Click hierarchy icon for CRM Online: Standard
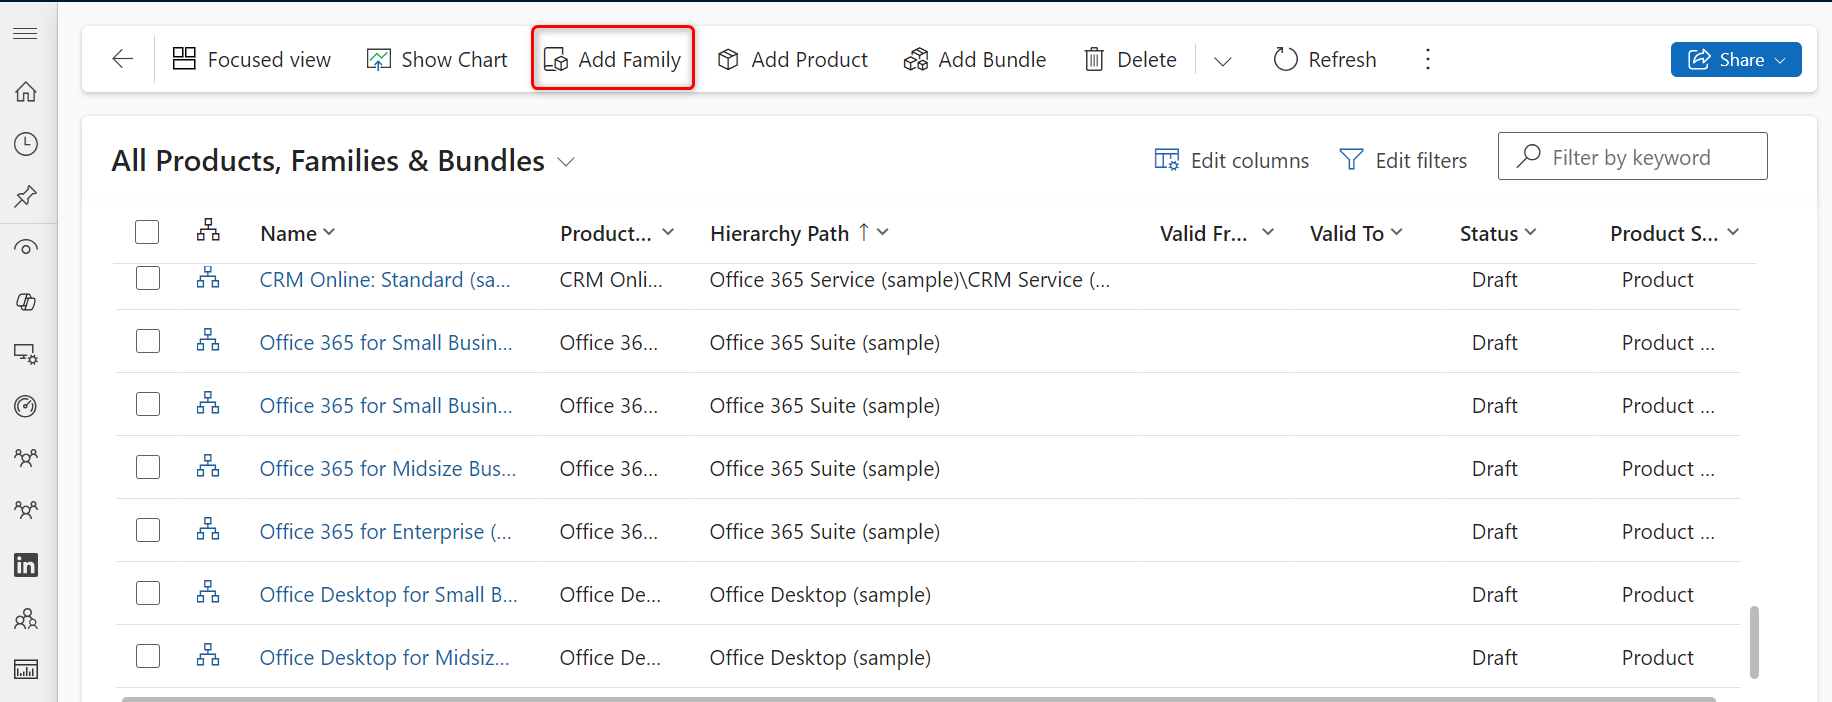 click(208, 277)
